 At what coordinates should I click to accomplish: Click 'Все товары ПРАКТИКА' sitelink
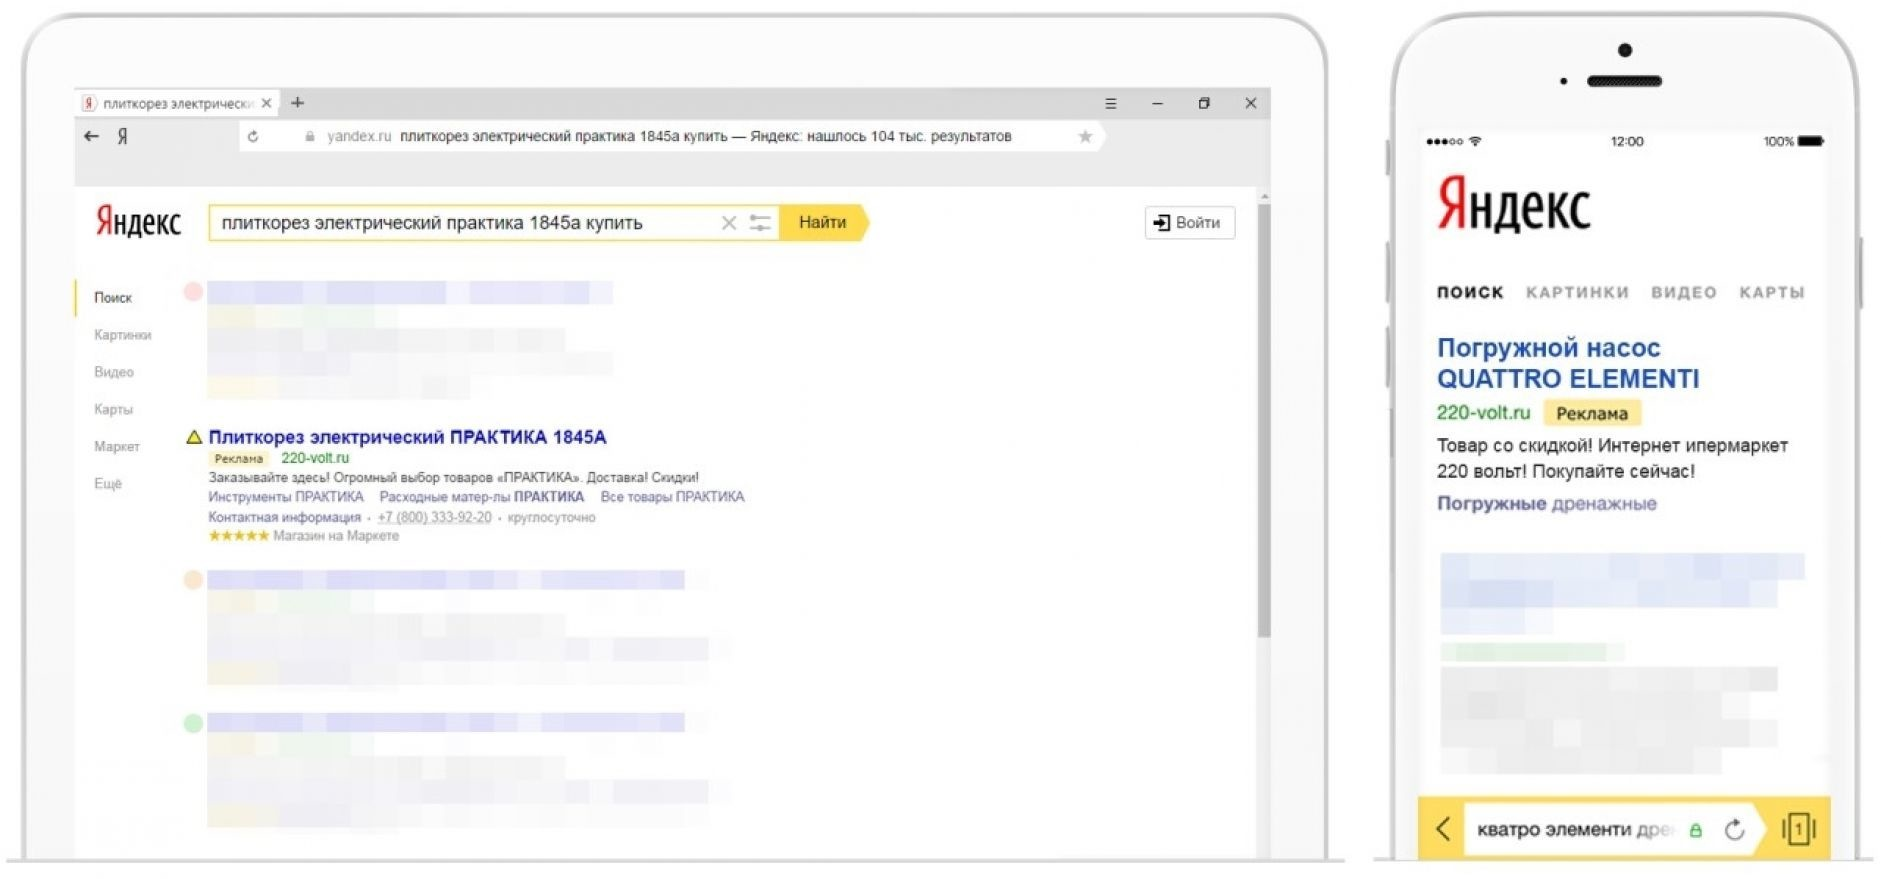pyautogui.click(x=672, y=497)
